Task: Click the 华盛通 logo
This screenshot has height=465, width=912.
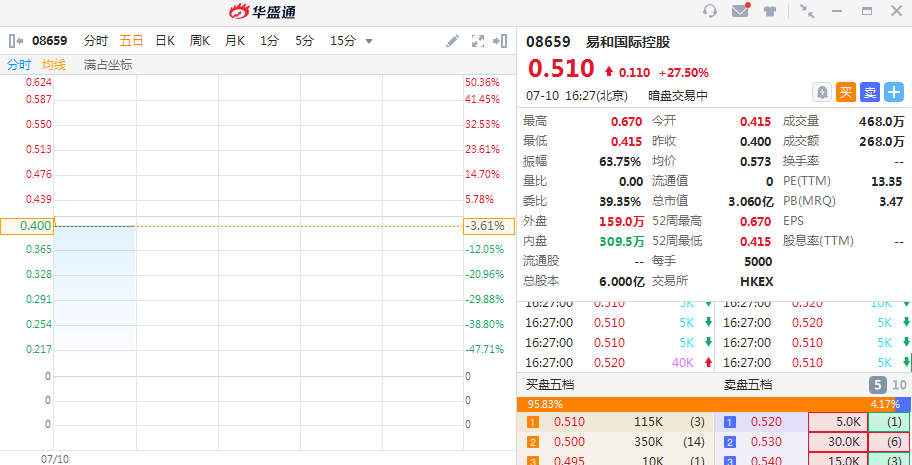Action: pyautogui.click(x=262, y=11)
